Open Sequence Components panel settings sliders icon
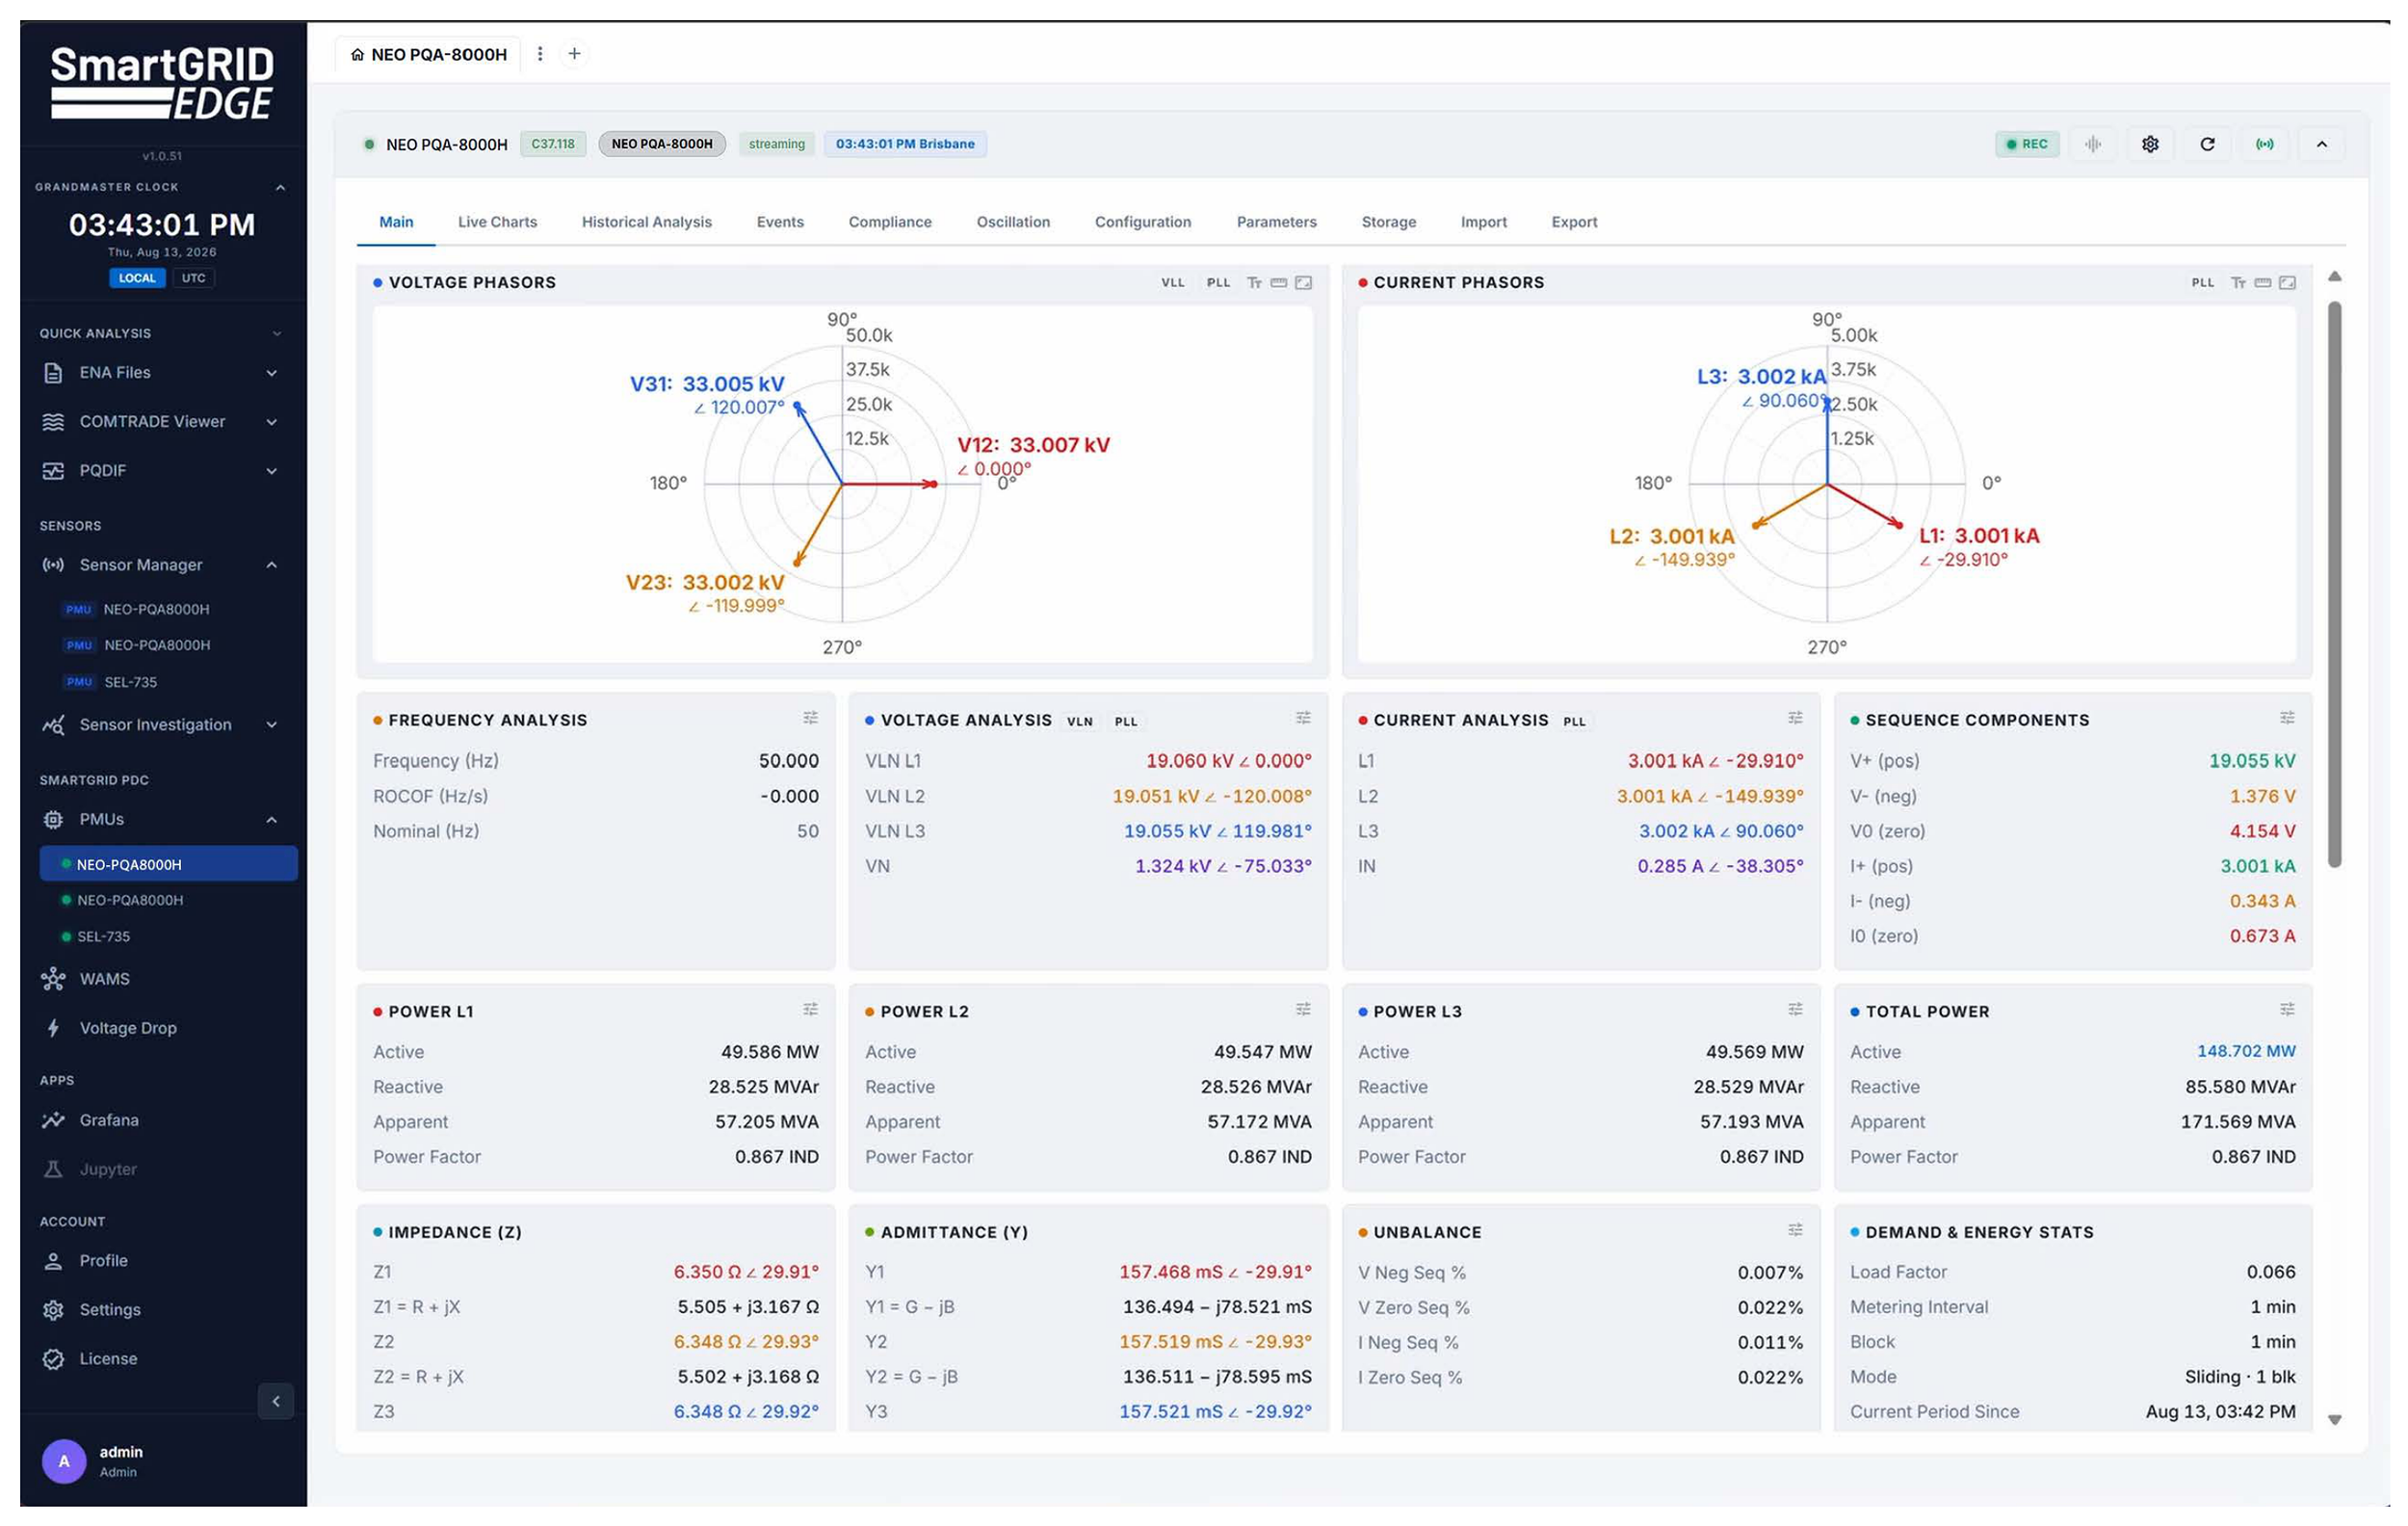The width and height of the screenshot is (2408, 1526). pyautogui.click(x=2286, y=718)
